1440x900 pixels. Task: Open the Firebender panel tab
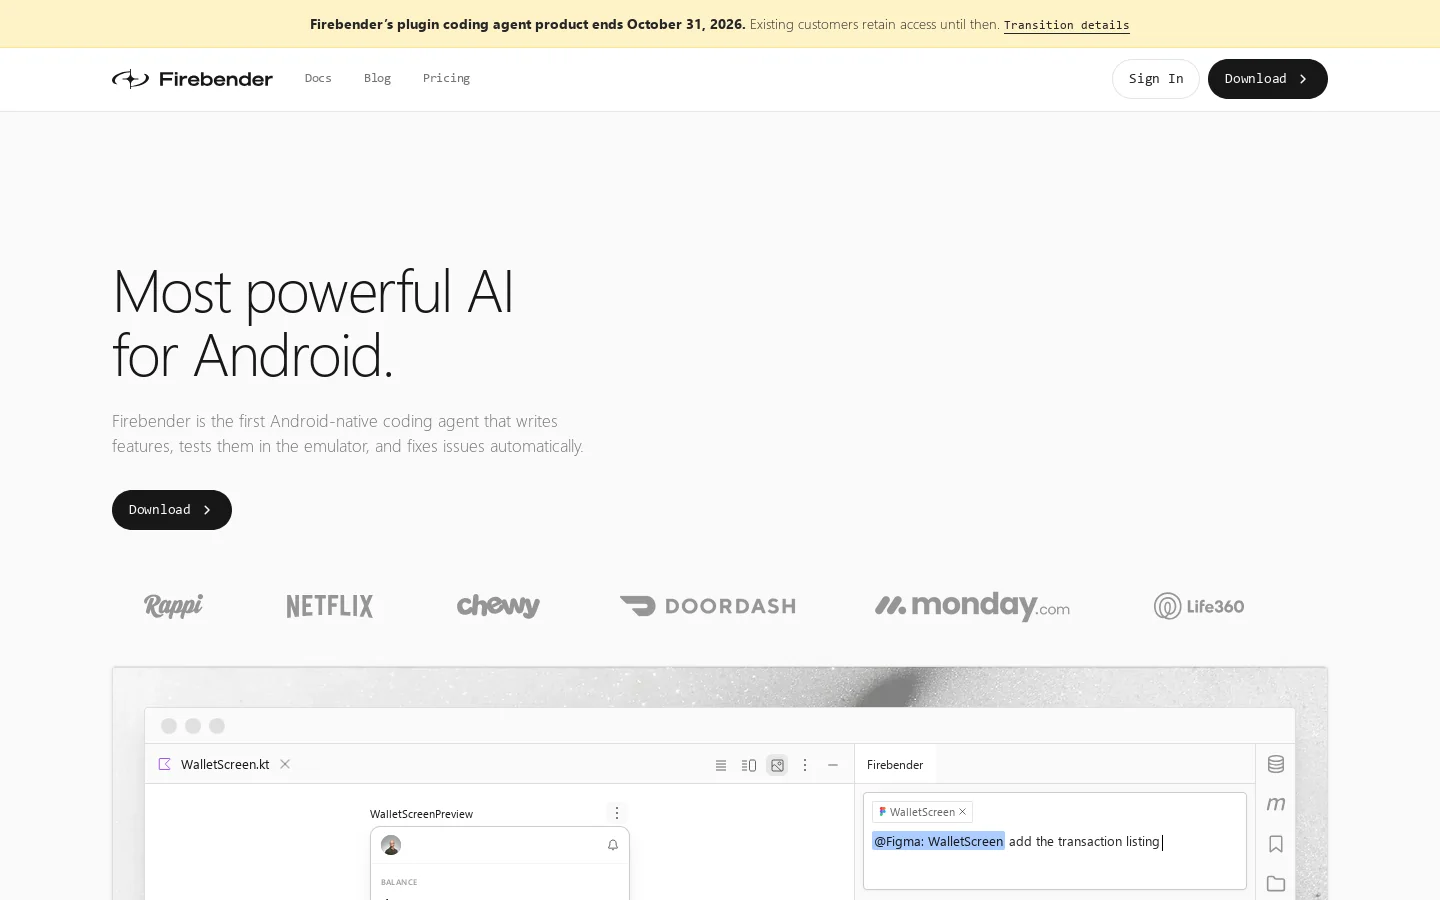(x=895, y=765)
